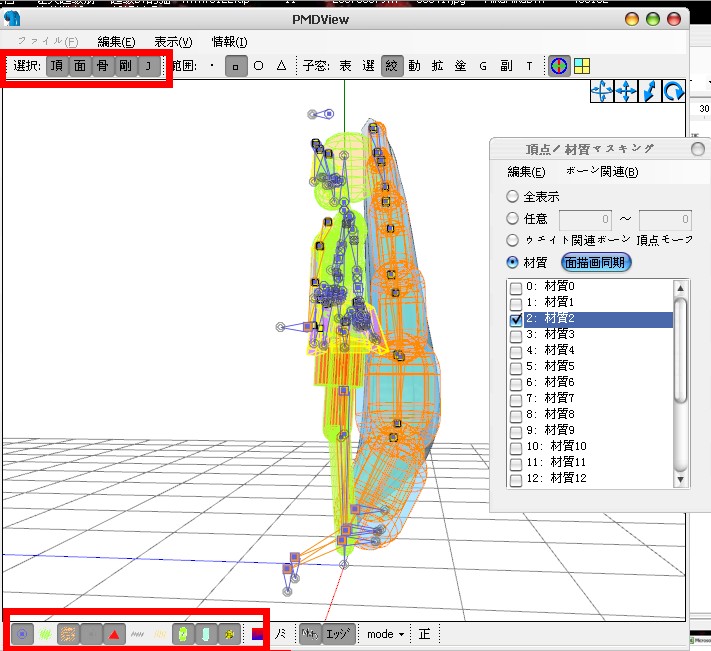Viewport: 711px width, 651px height.
Task: Check the 材質0 checkbox
Action: (516, 287)
